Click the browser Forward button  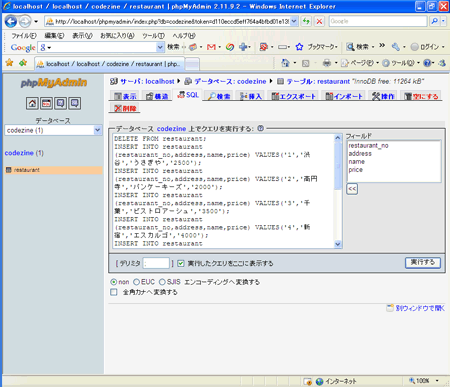coord(25,22)
